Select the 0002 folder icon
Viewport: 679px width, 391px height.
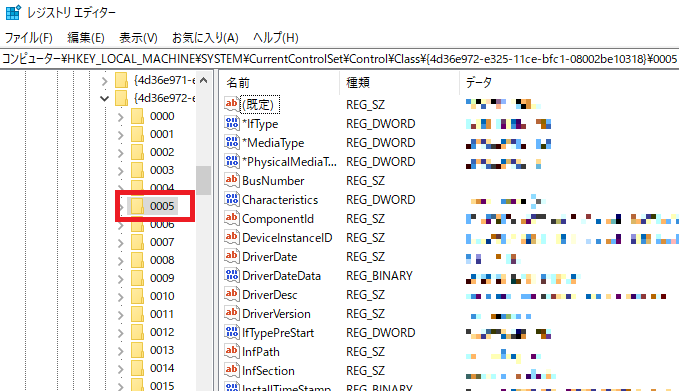[137, 152]
